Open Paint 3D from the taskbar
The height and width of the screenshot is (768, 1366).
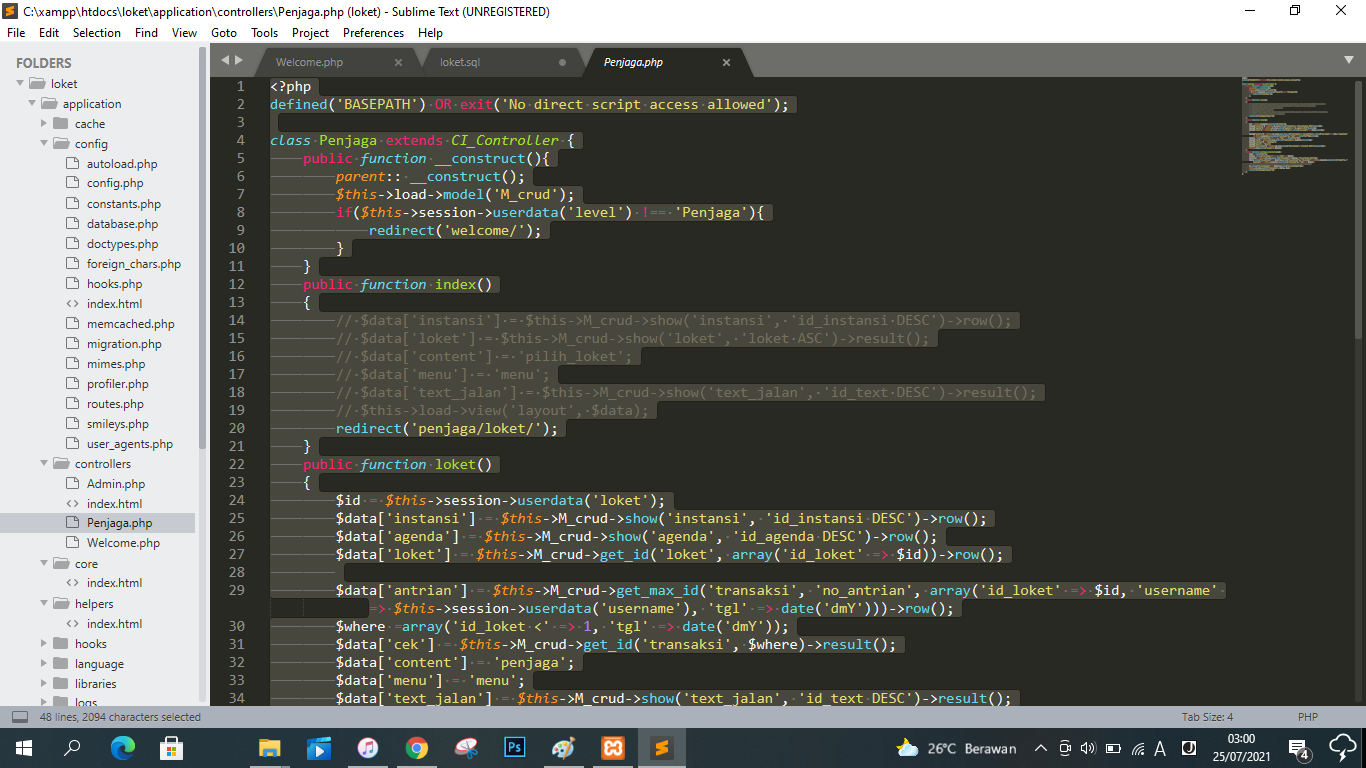coord(563,747)
